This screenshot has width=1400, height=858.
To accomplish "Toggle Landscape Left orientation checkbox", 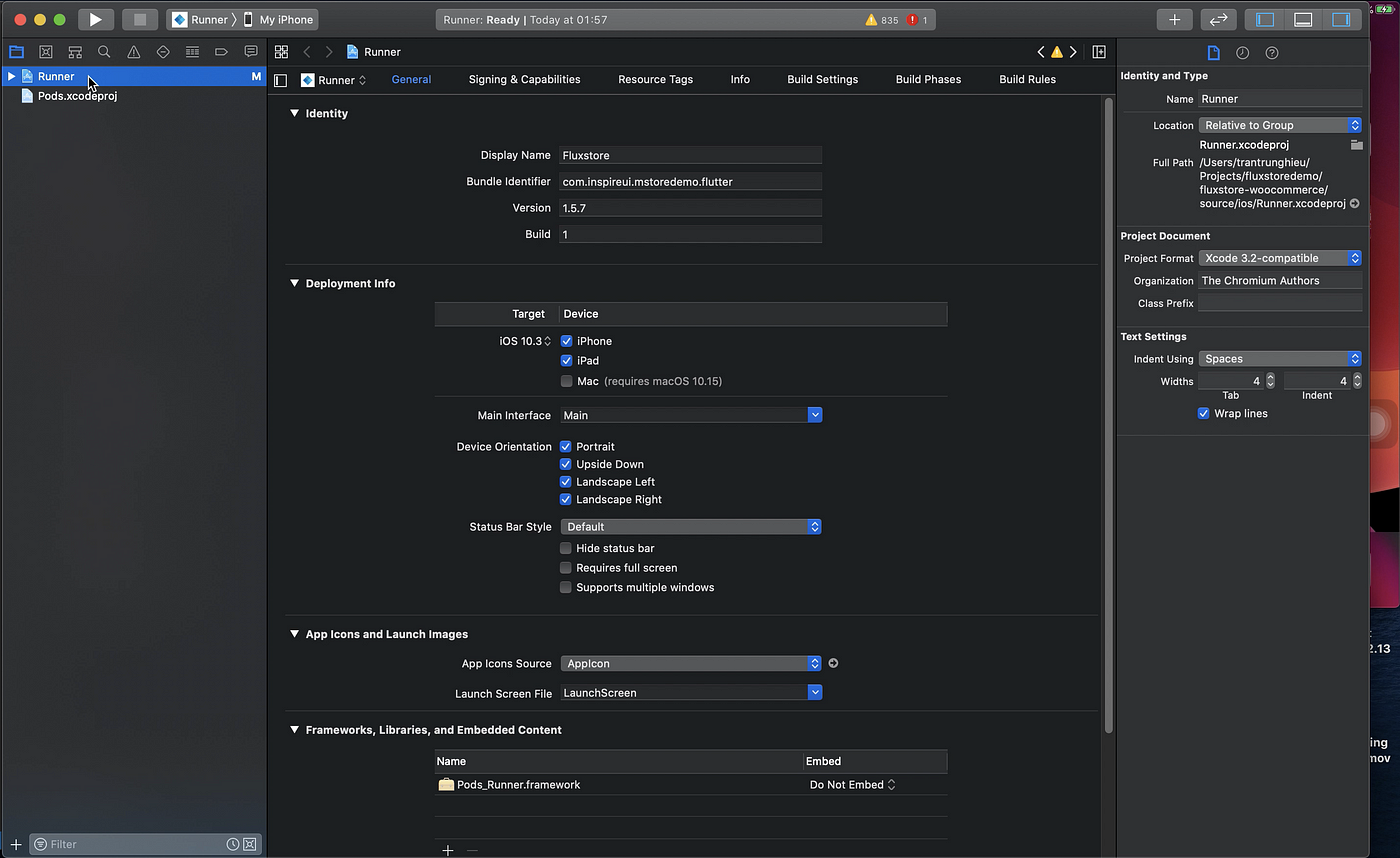I will point(566,482).
